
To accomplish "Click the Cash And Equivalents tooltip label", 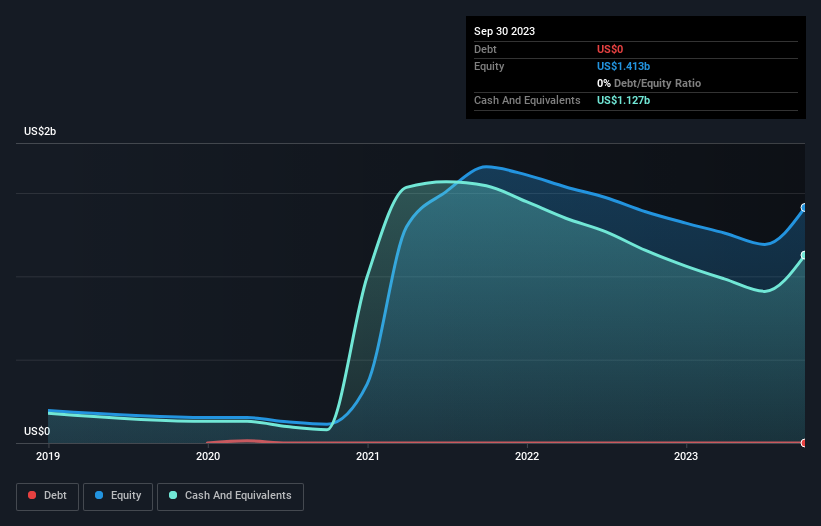I will (527, 100).
